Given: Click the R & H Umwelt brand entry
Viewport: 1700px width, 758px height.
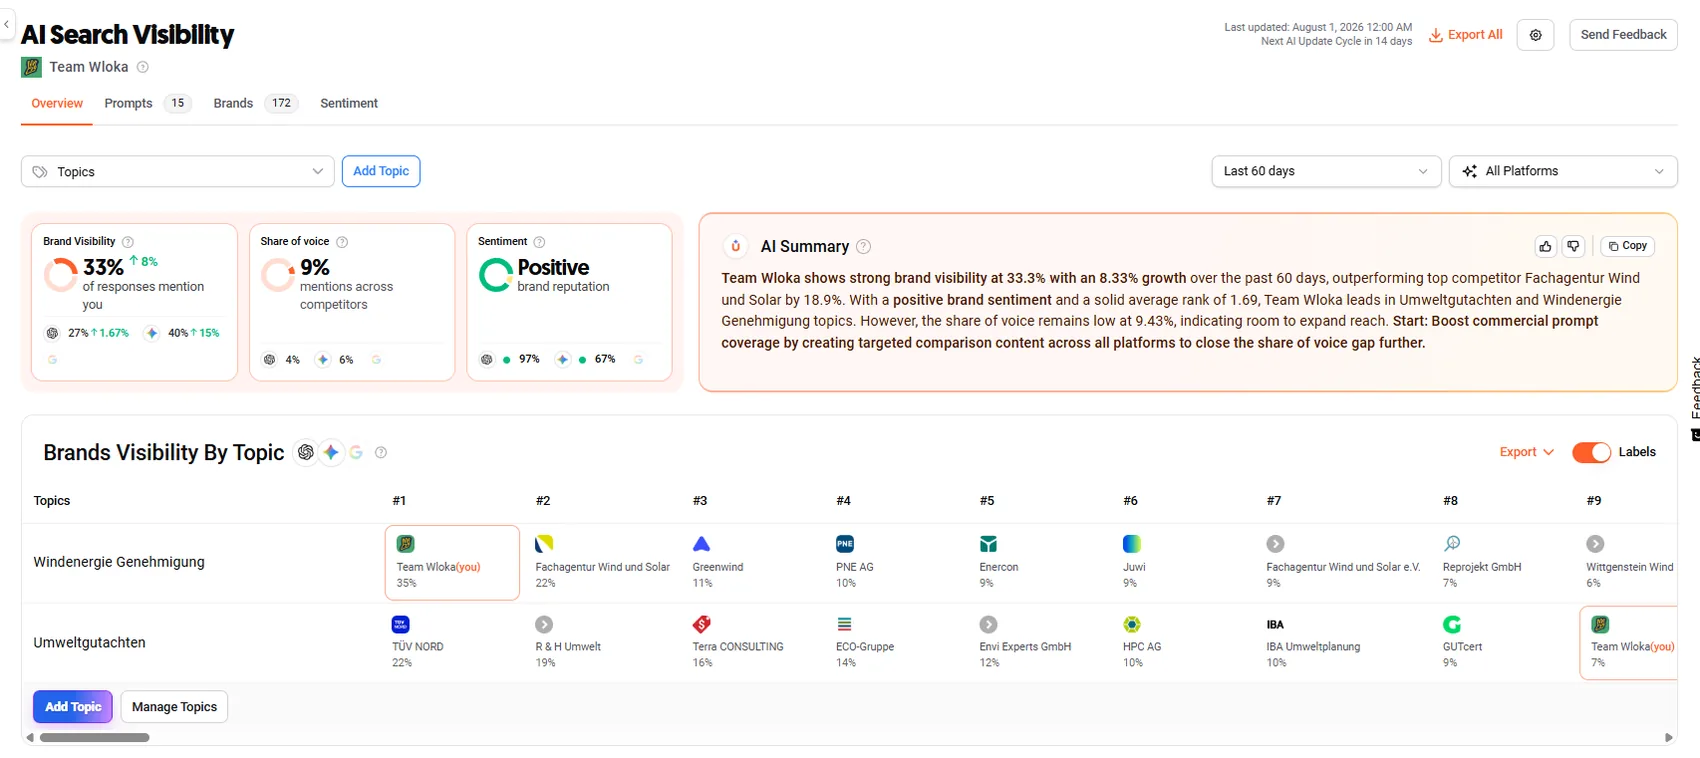Looking at the screenshot, I should point(568,642).
